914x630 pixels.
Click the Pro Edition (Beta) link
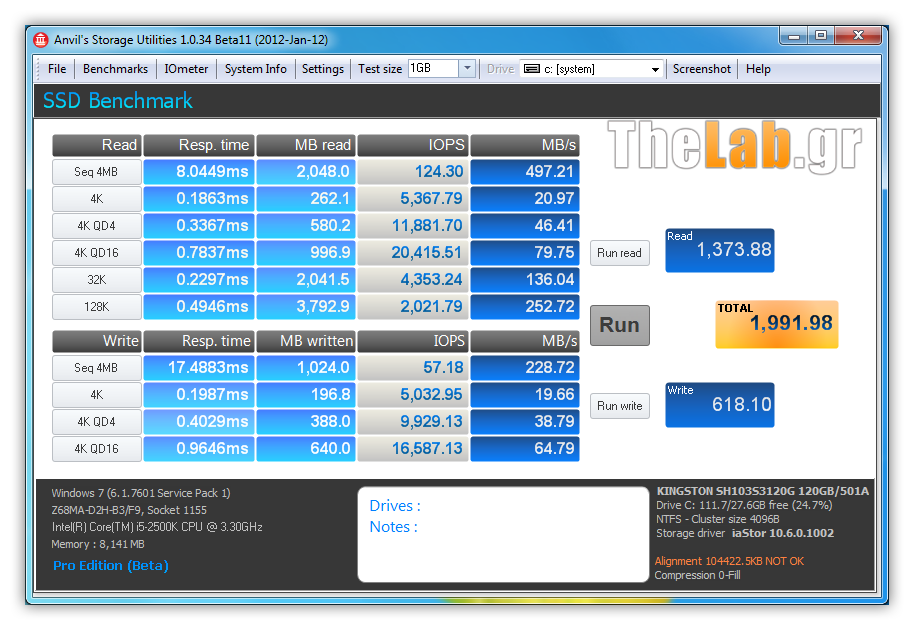point(111,565)
